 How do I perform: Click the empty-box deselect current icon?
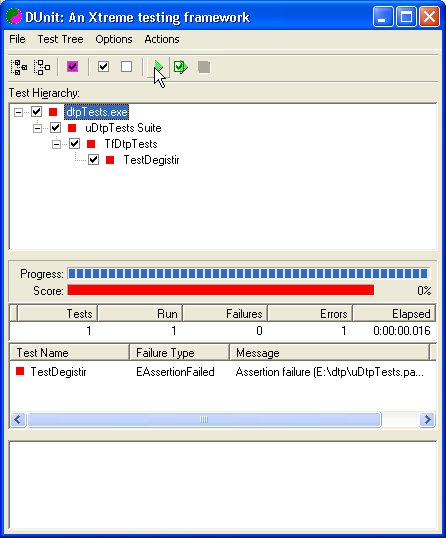(x=126, y=67)
